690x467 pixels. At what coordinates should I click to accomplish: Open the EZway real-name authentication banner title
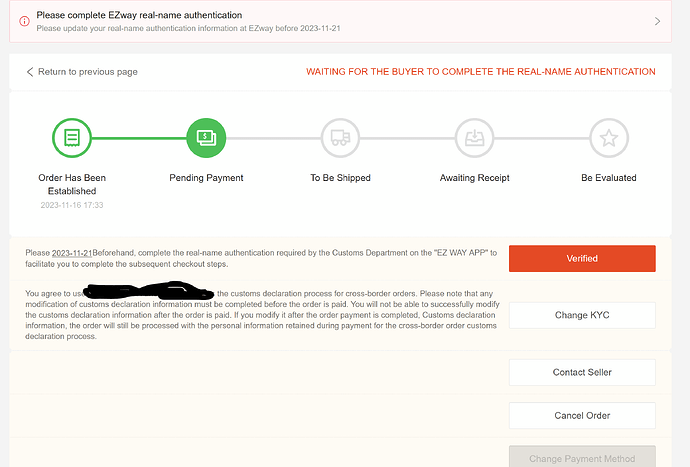point(139,15)
